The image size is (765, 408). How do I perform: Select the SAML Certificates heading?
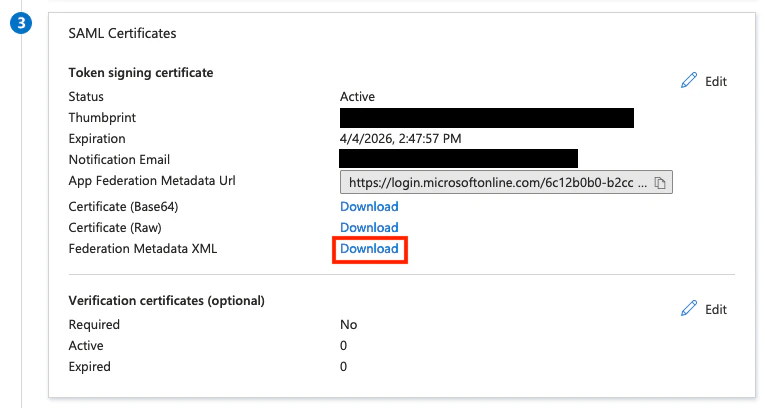[122, 33]
